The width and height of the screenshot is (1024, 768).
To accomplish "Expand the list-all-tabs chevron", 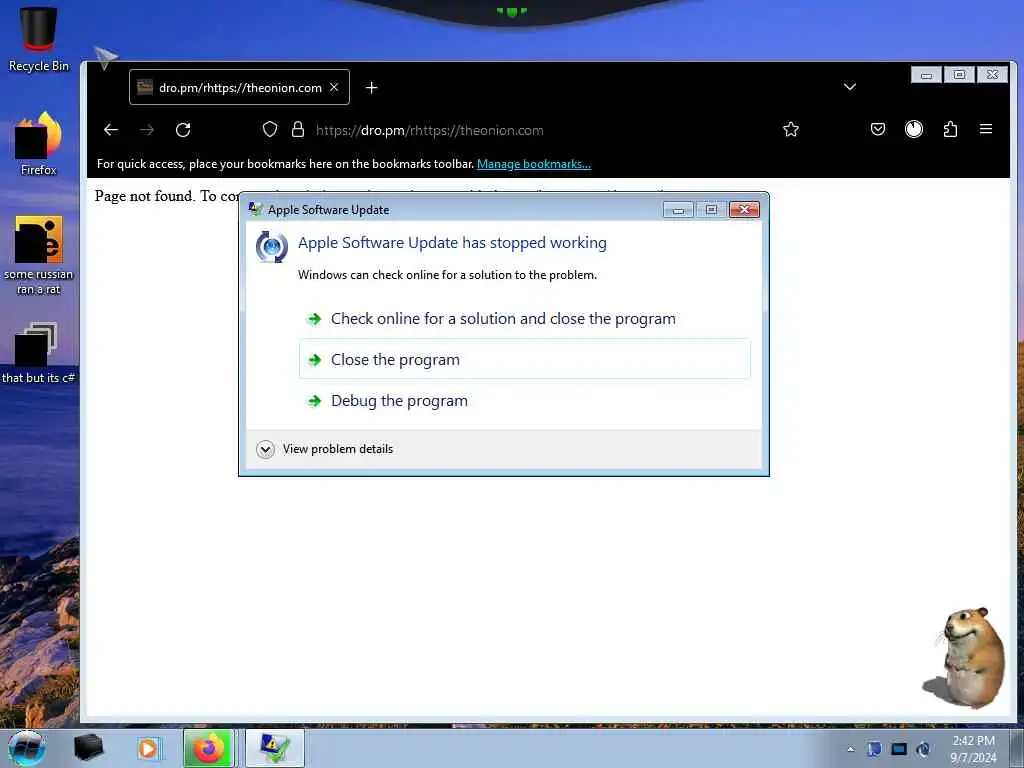I will [x=850, y=87].
